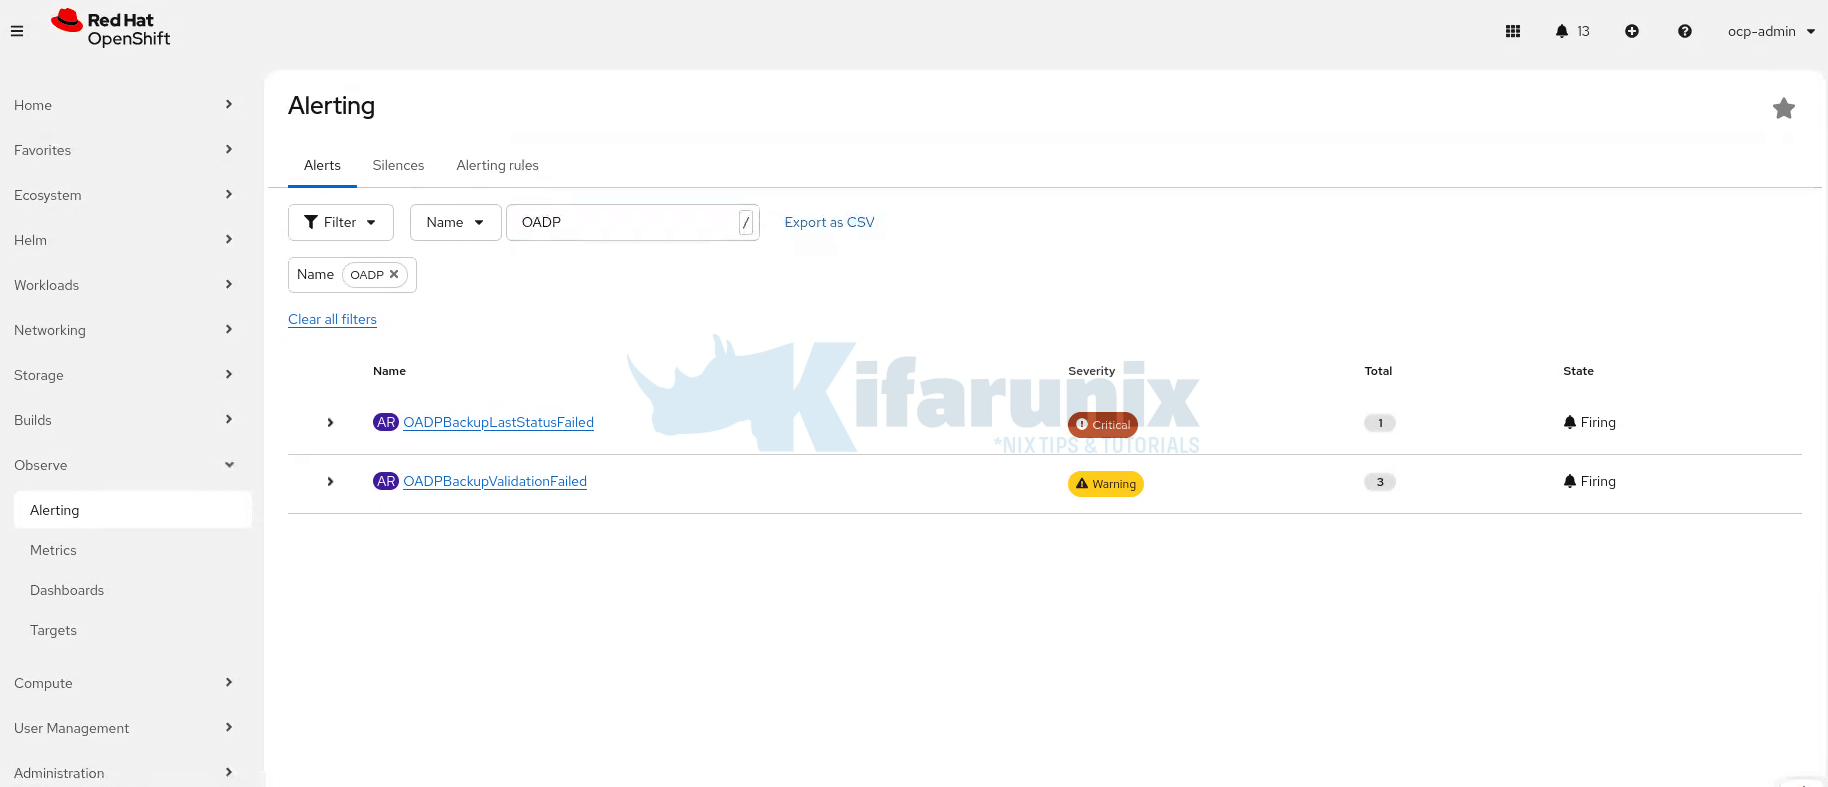Expand the Networking navigation section
Viewport: 1828px width, 787px height.
(x=124, y=330)
